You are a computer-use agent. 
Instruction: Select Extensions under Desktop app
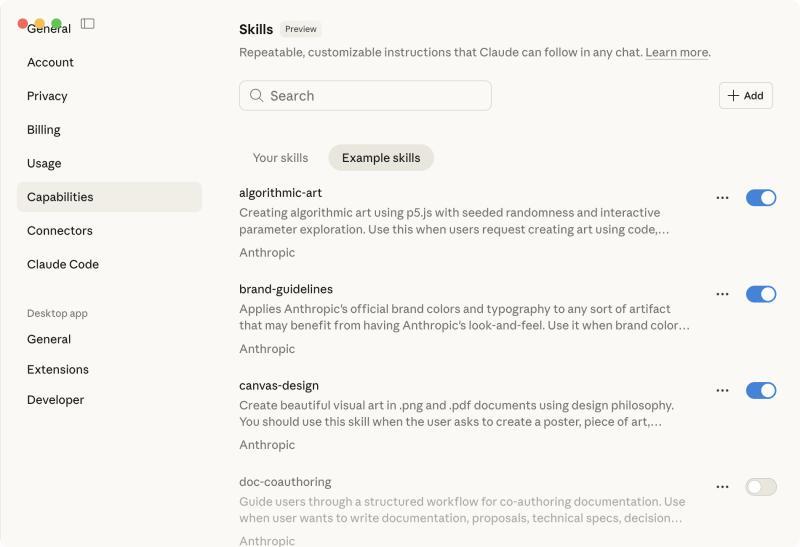pyautogui.click(x=58, y=370)
